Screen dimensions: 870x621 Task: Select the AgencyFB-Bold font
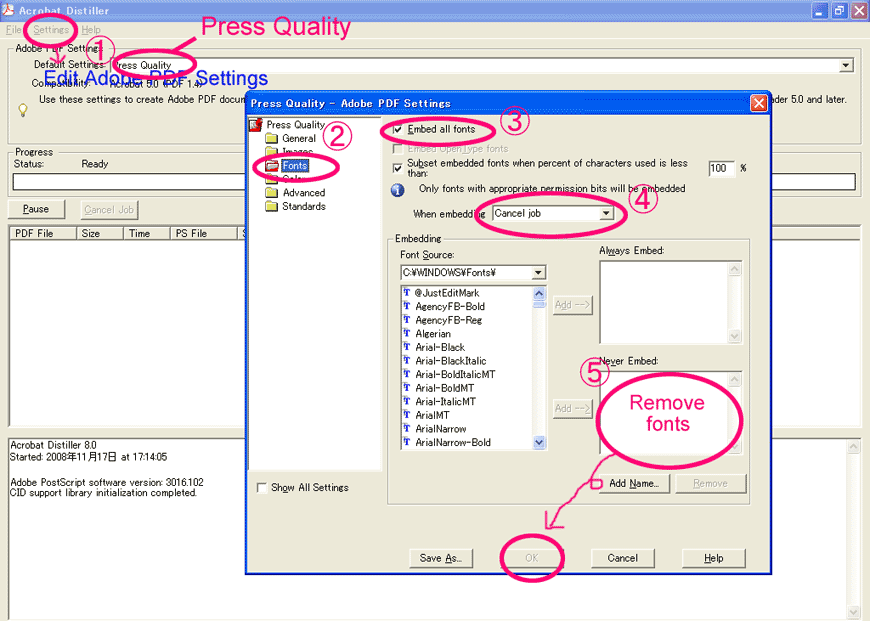point(450,306)
